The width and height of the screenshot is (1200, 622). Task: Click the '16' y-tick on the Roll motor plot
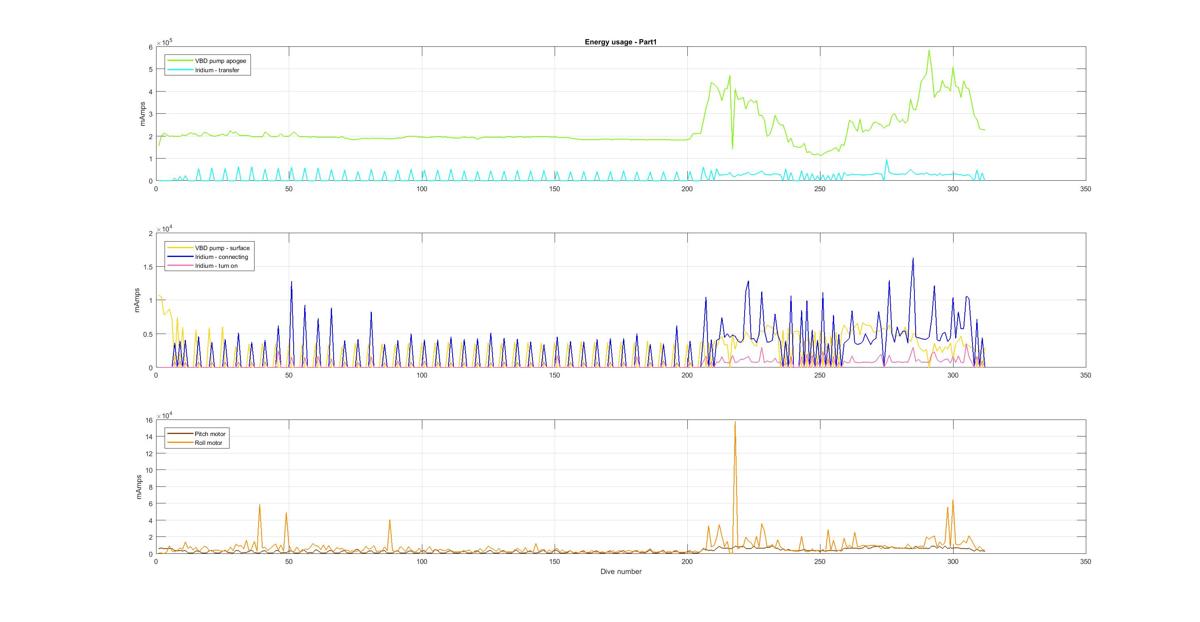tap(148, 421)
